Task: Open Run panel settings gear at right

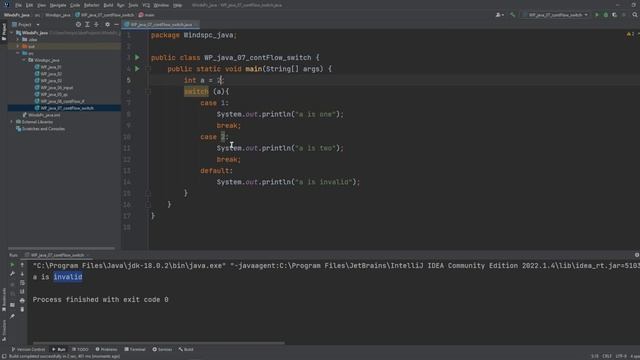Action: click(637, 255)
